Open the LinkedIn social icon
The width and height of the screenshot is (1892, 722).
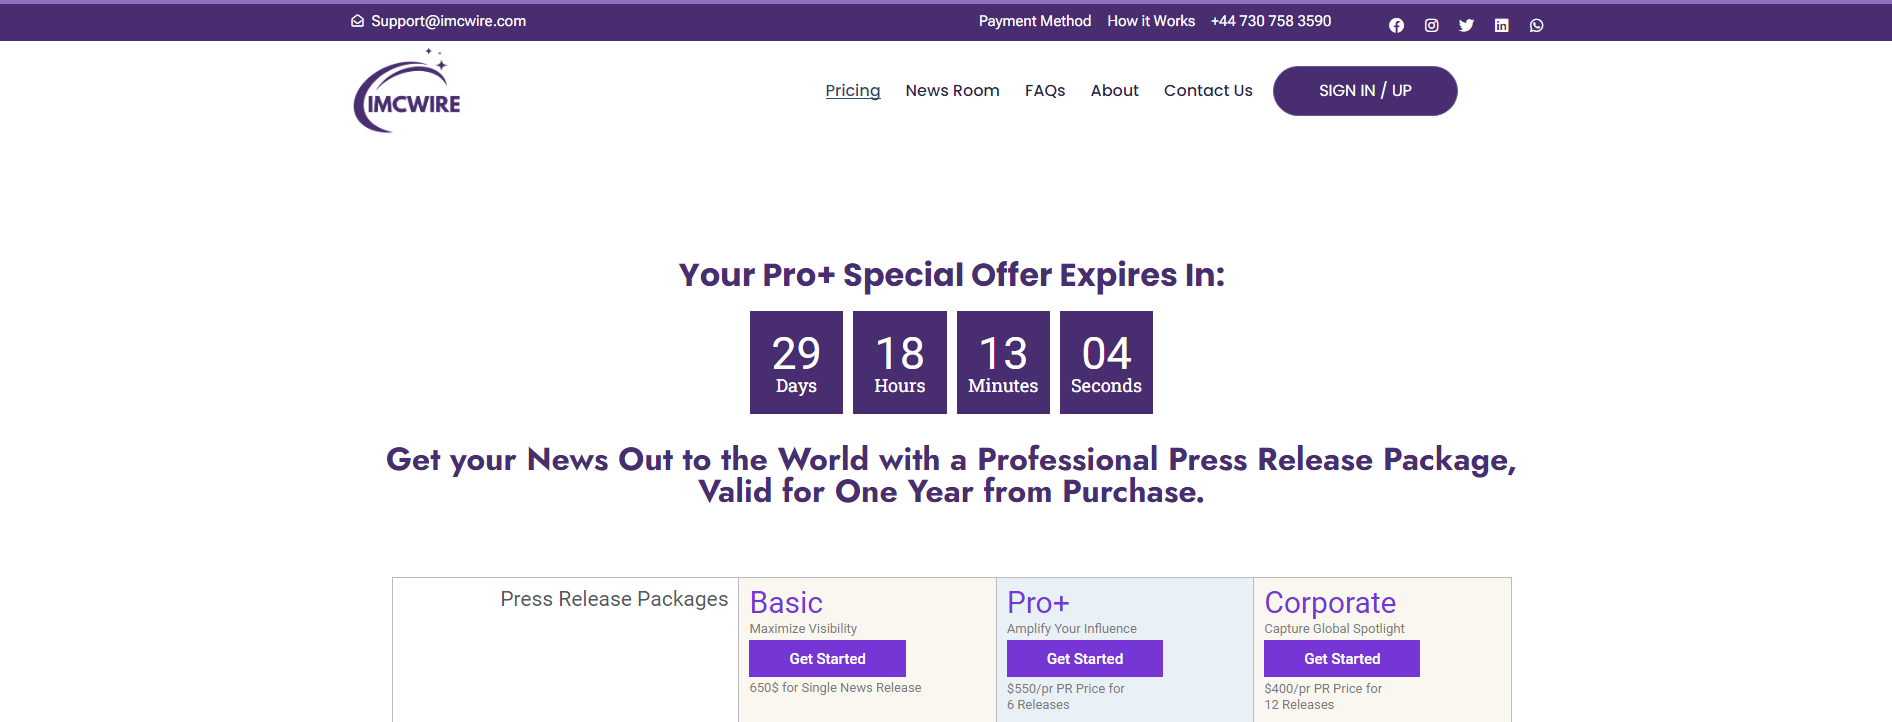1501,25
